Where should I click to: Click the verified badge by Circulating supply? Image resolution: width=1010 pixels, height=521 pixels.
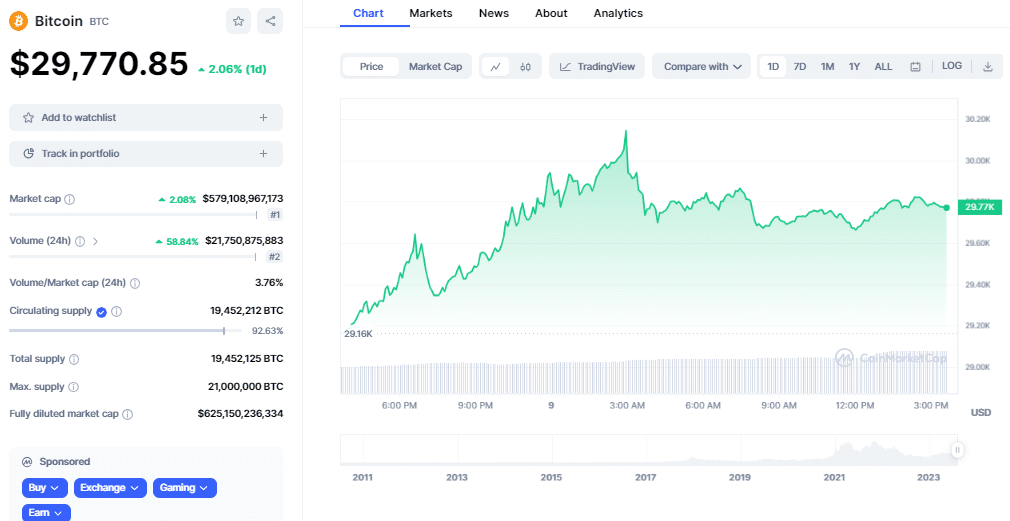click(101, 312)
